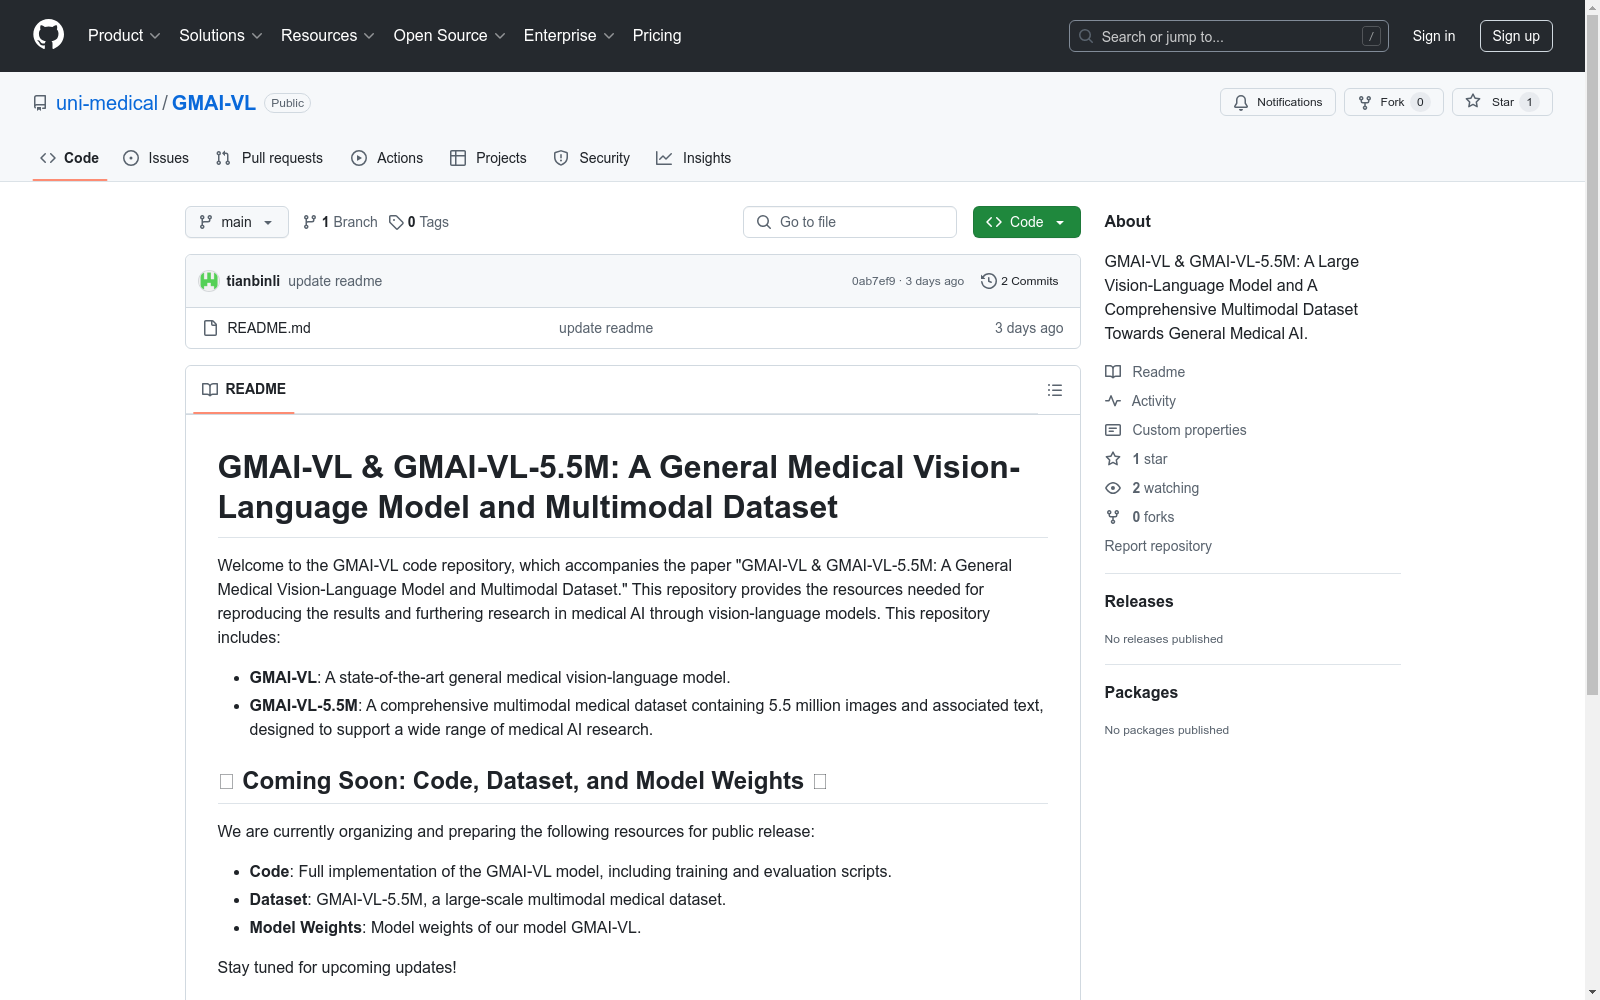Open the main branch selector

[237, 222]
